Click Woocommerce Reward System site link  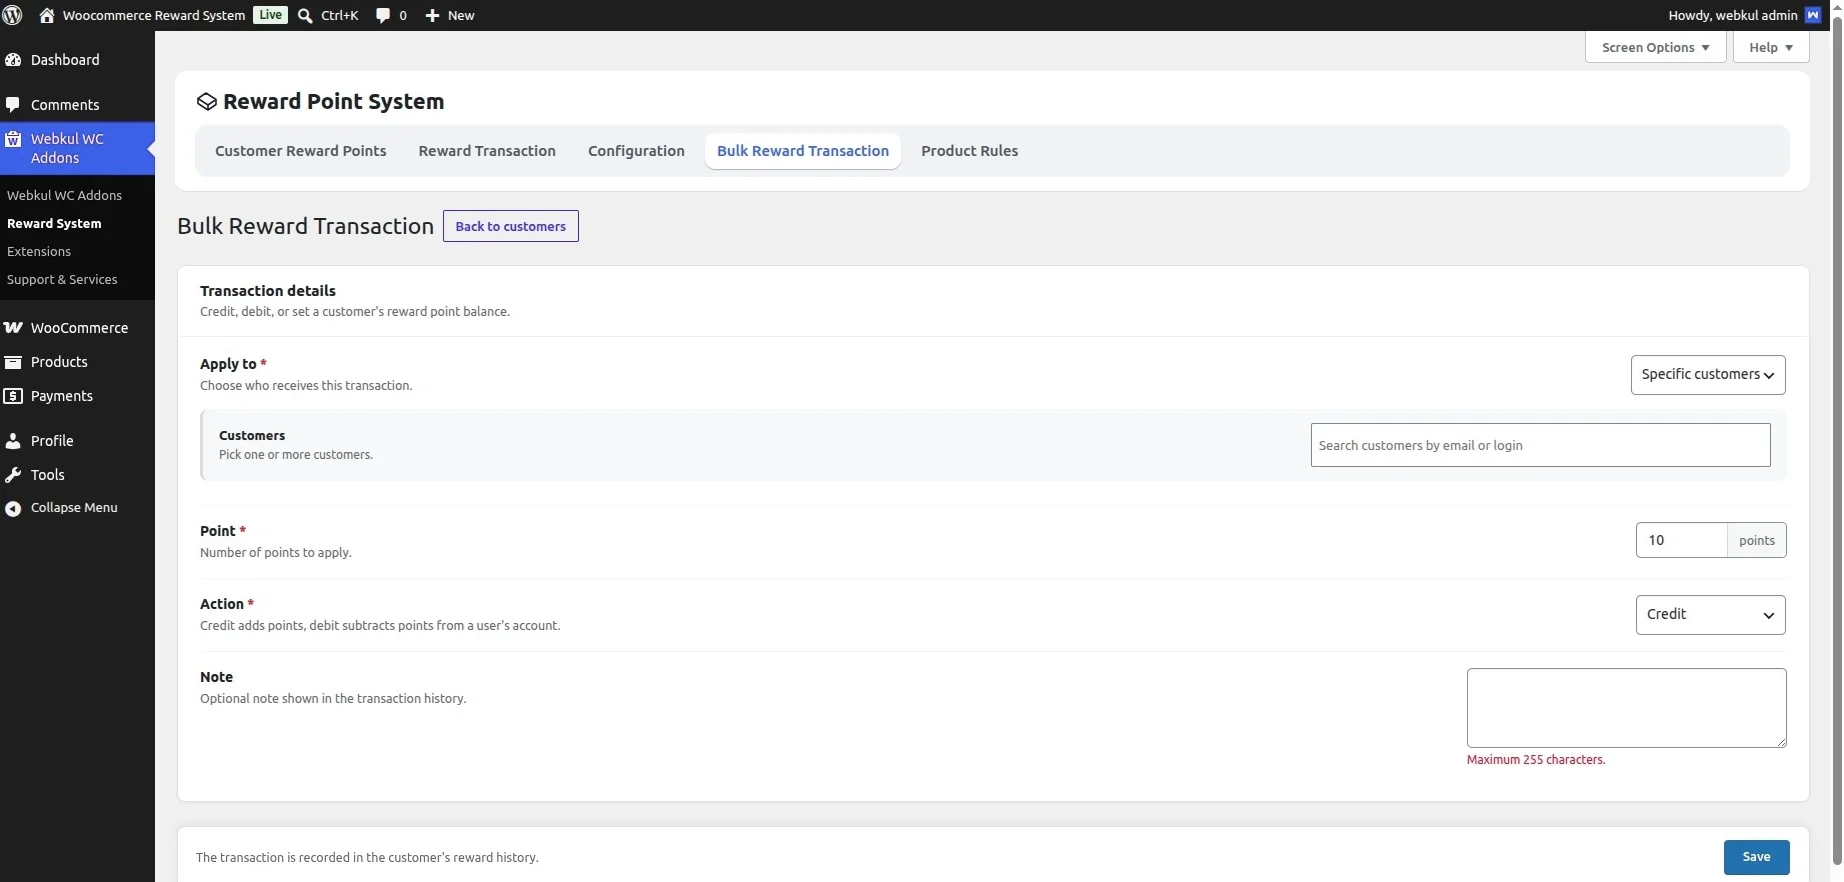pyautogui.click(x=154, y=15)
